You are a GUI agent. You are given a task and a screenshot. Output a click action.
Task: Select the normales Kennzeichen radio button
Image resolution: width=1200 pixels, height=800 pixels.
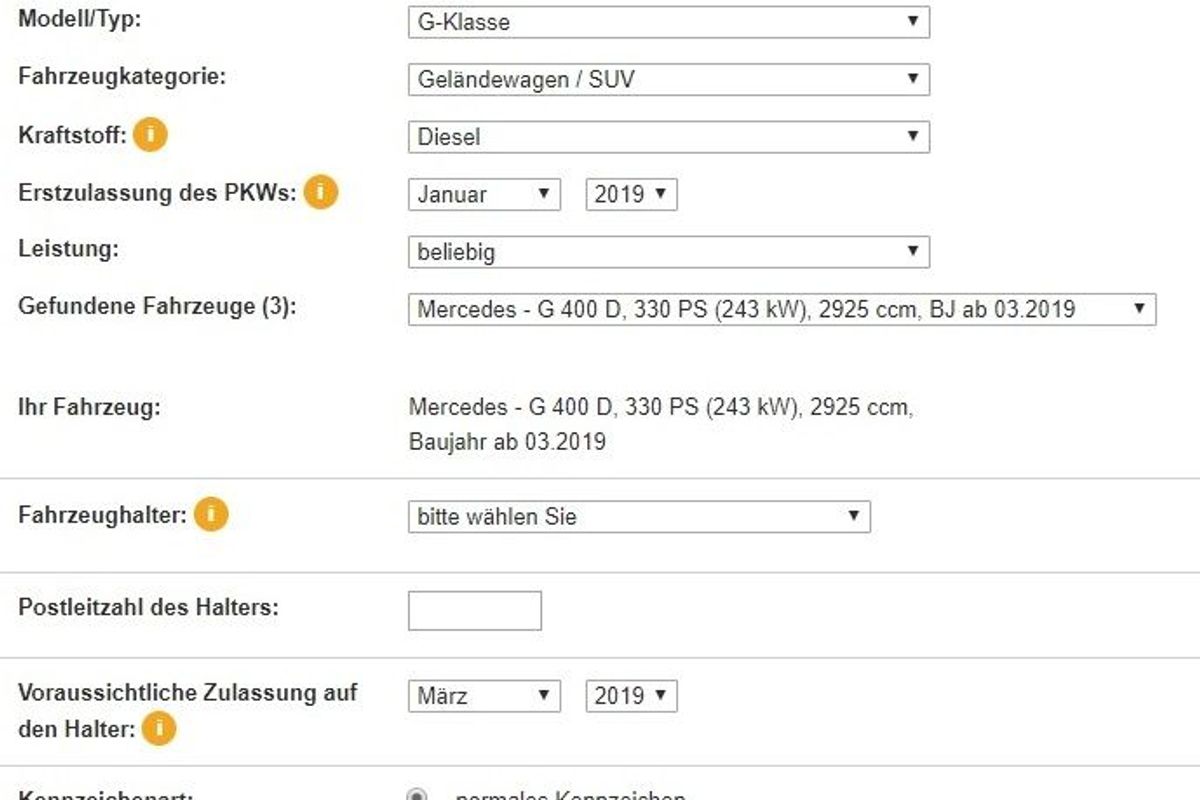417,796
